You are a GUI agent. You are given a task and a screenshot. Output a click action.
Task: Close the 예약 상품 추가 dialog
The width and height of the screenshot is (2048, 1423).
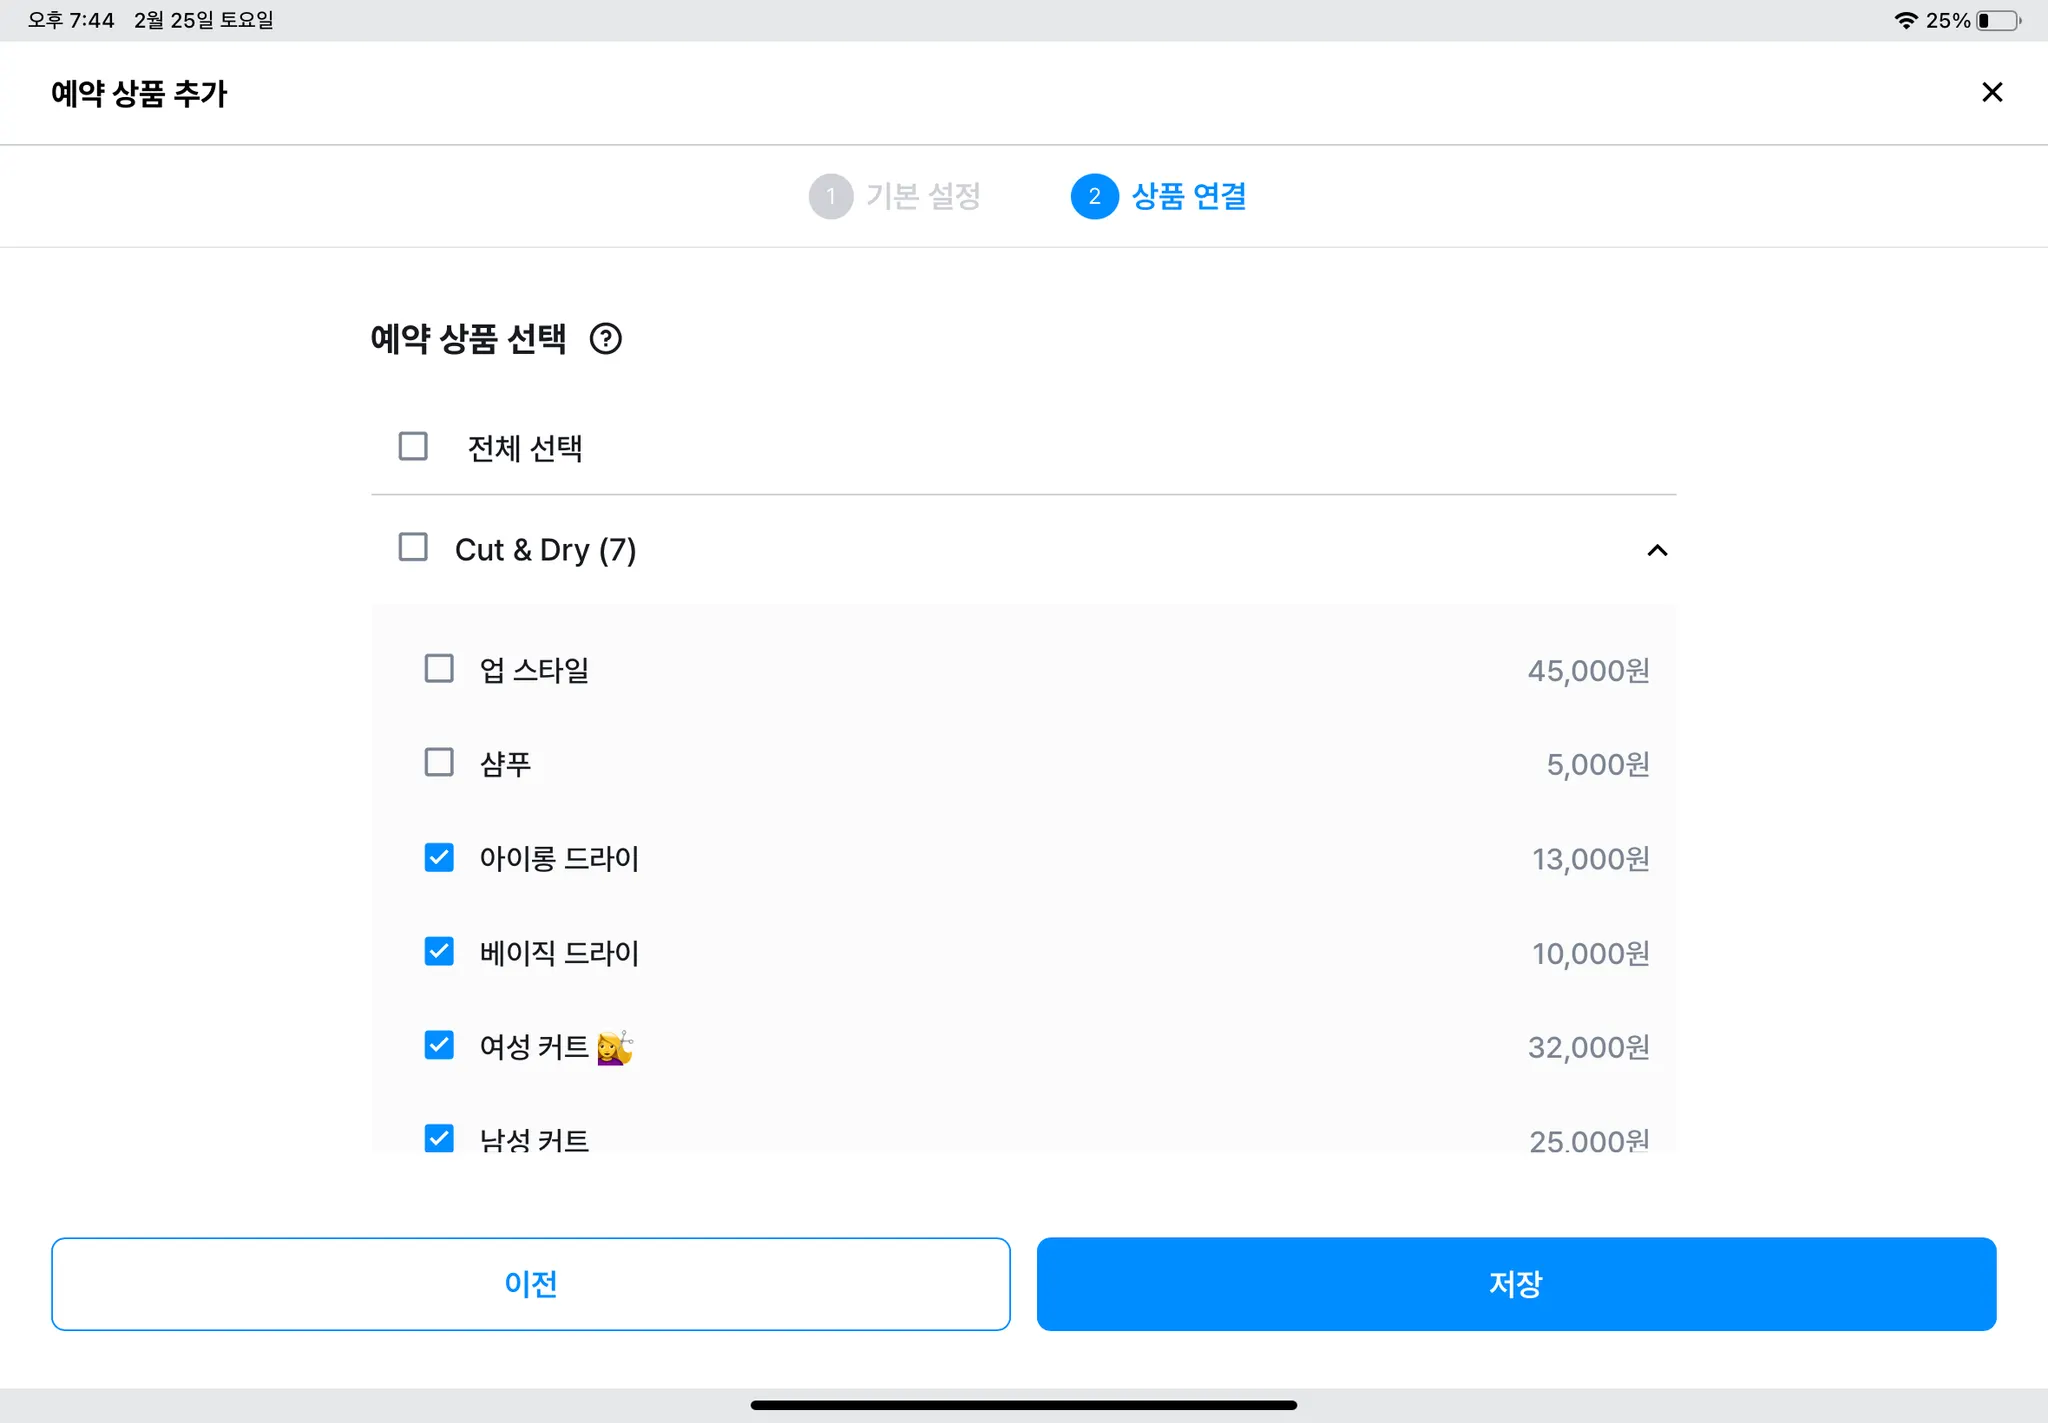pyautogui.click(x=1991, y=92)
